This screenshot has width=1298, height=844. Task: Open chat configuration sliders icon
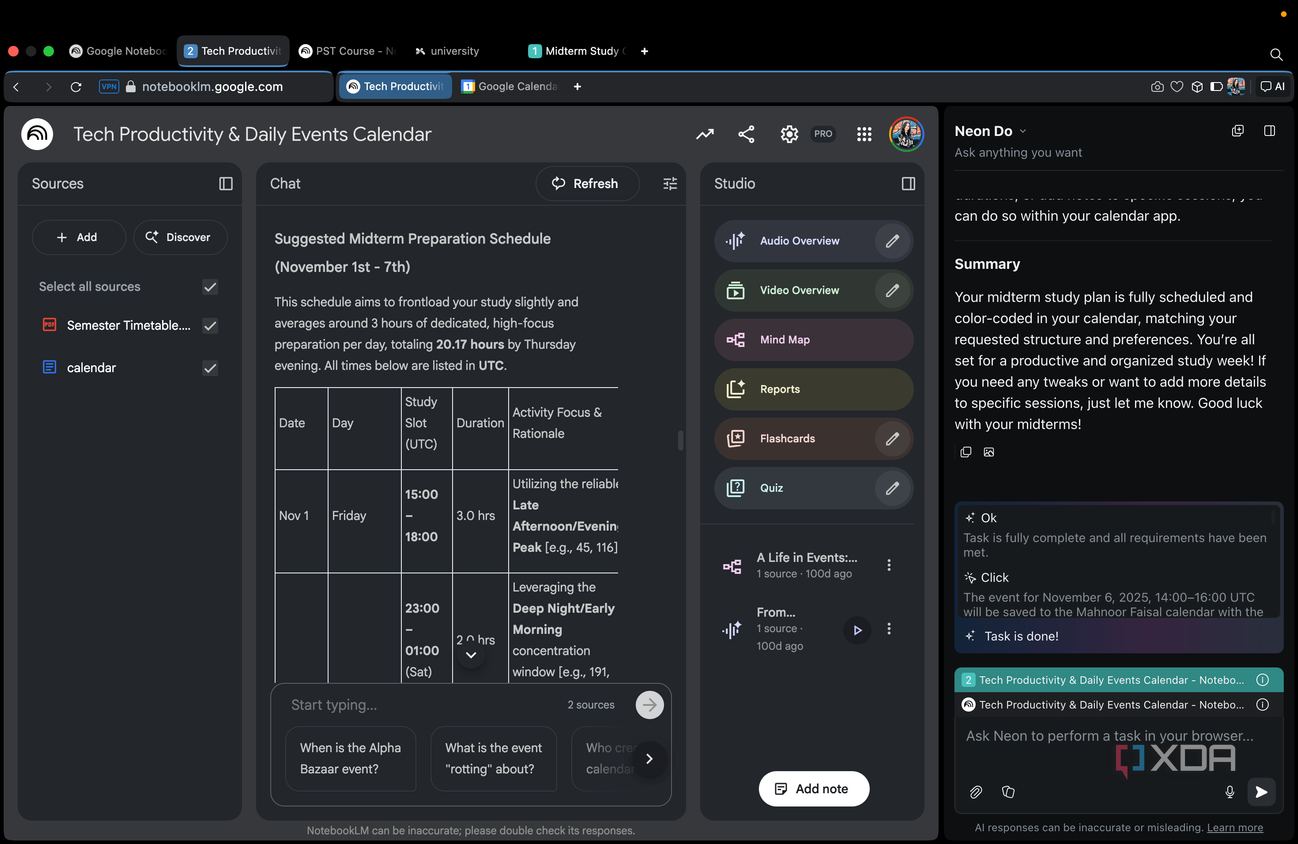pyautogui.click(x=670, y=184)
